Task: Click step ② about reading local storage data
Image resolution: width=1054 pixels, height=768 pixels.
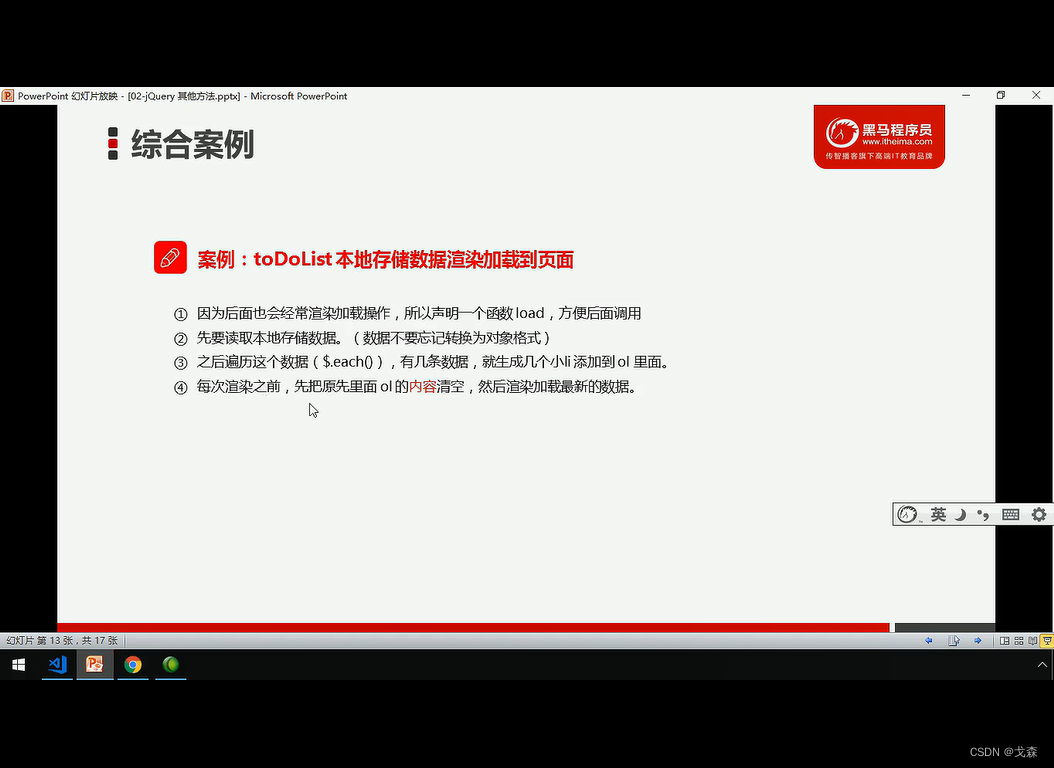Action: (x=362, y=338)
